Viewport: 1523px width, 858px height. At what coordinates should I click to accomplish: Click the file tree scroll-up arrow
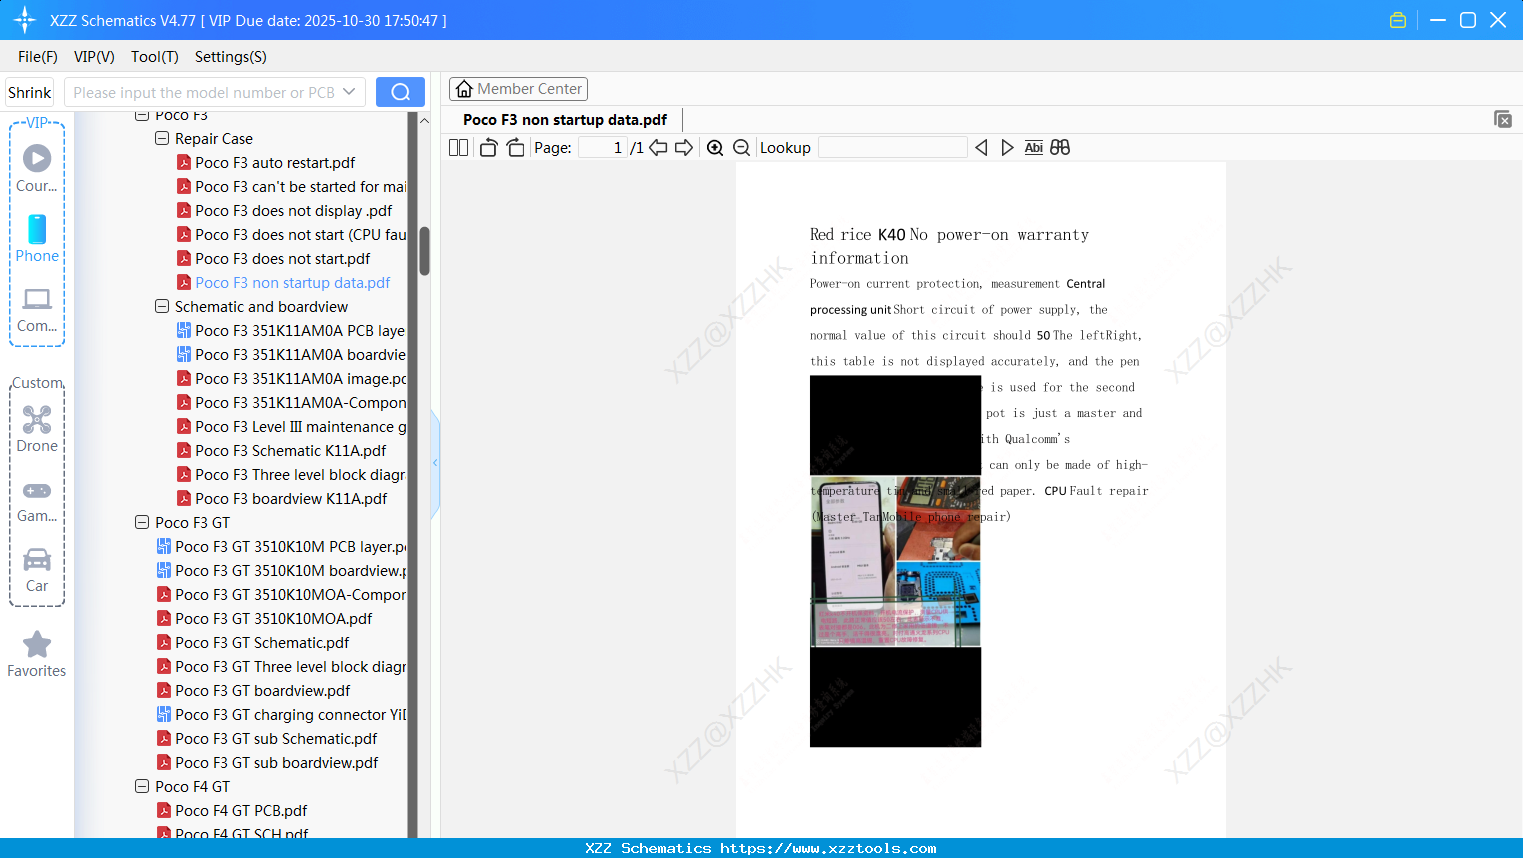coord(424,120)
